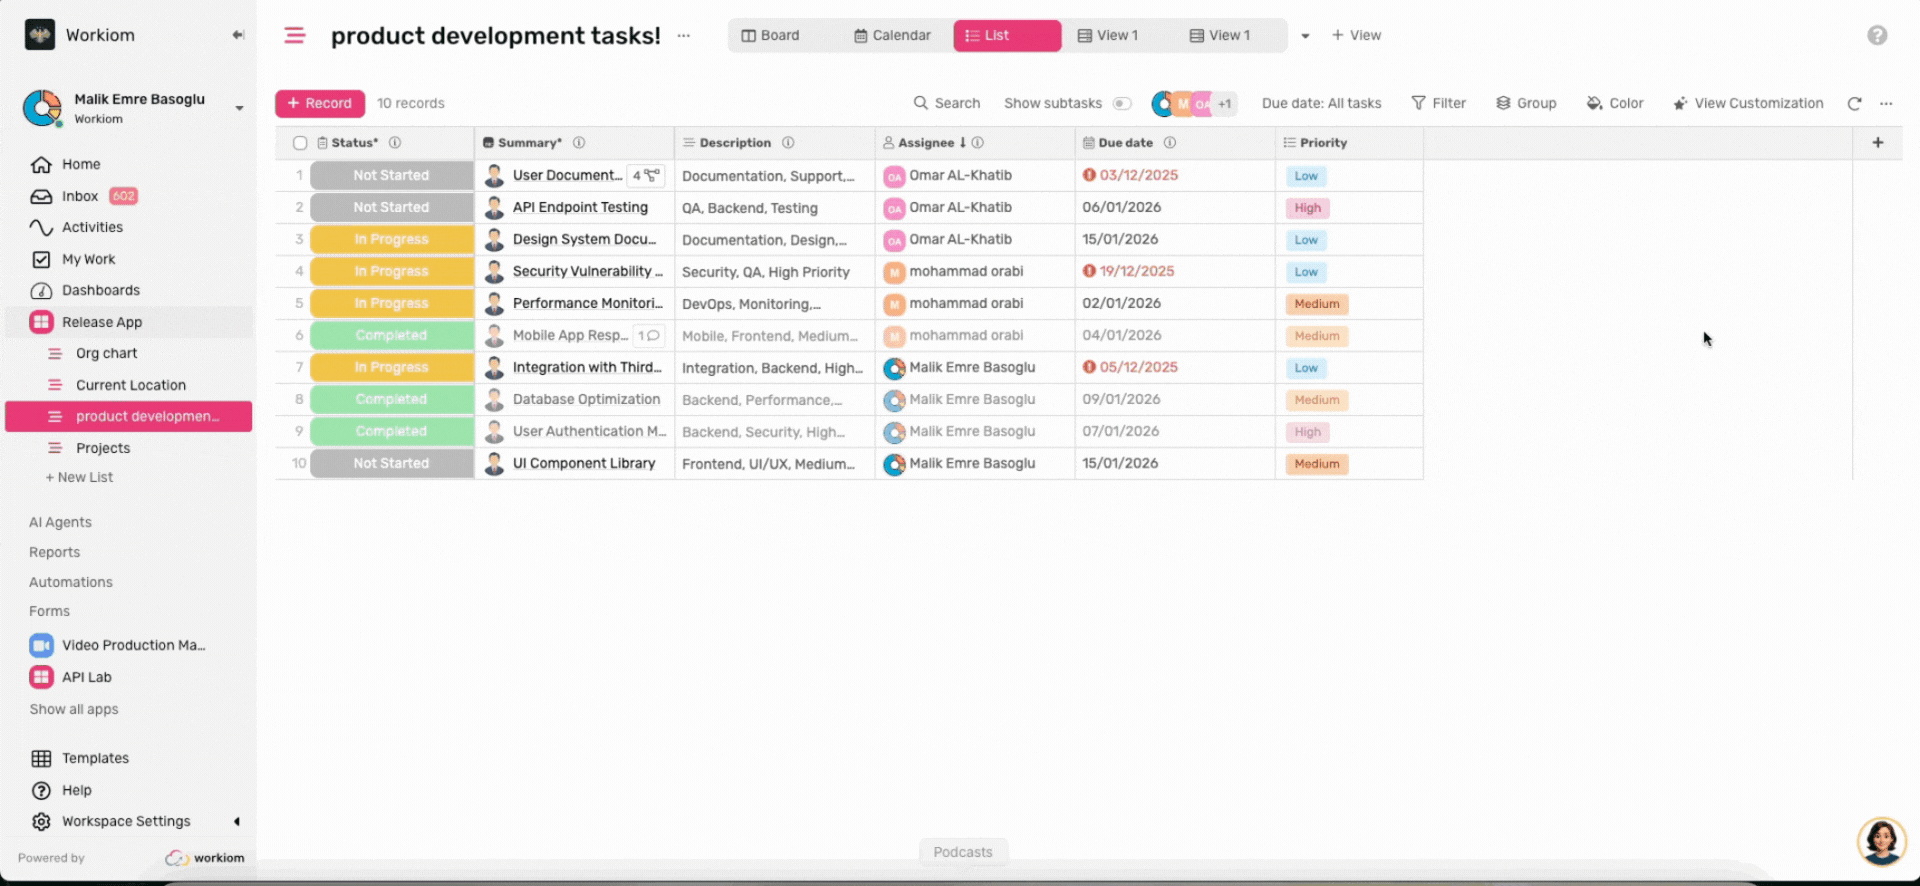Click the info icon next to Due date
The height and width of the screenshot is (886, 1920).
[1169, 143]
